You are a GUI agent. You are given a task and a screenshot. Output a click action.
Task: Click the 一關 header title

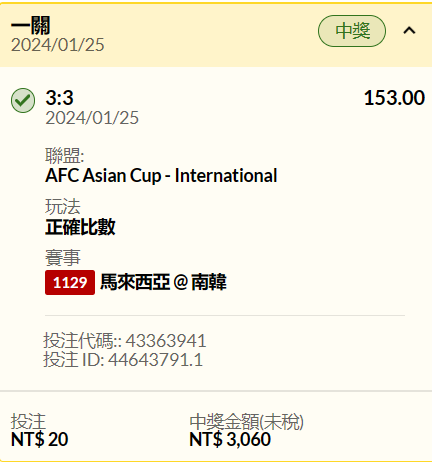30,25
